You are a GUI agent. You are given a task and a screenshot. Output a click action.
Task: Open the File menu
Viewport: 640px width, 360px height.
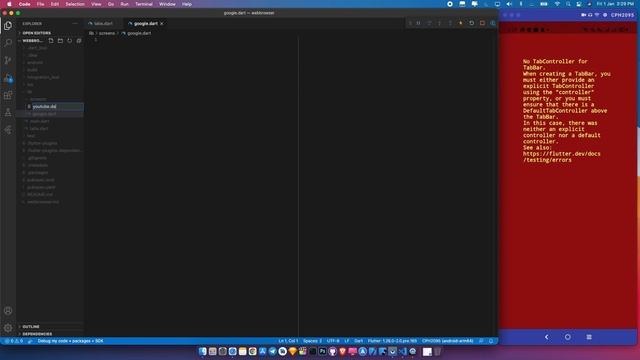tap(40, 4)
